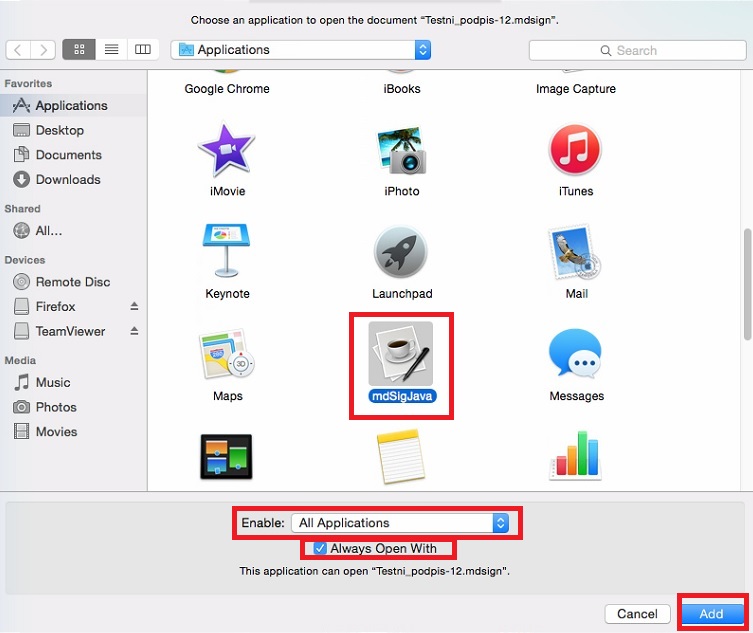The width and height of the screenshot is (753, 633).
Task: Open the Applications folder path dropdown
Action: [x=301, y=49]
